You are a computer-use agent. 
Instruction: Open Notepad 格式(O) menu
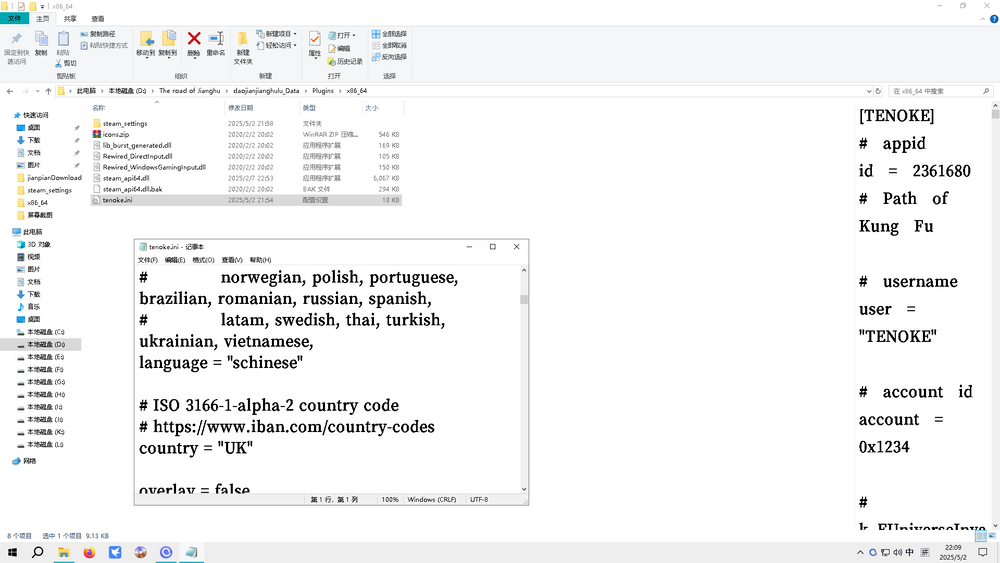tap(203, 260)
